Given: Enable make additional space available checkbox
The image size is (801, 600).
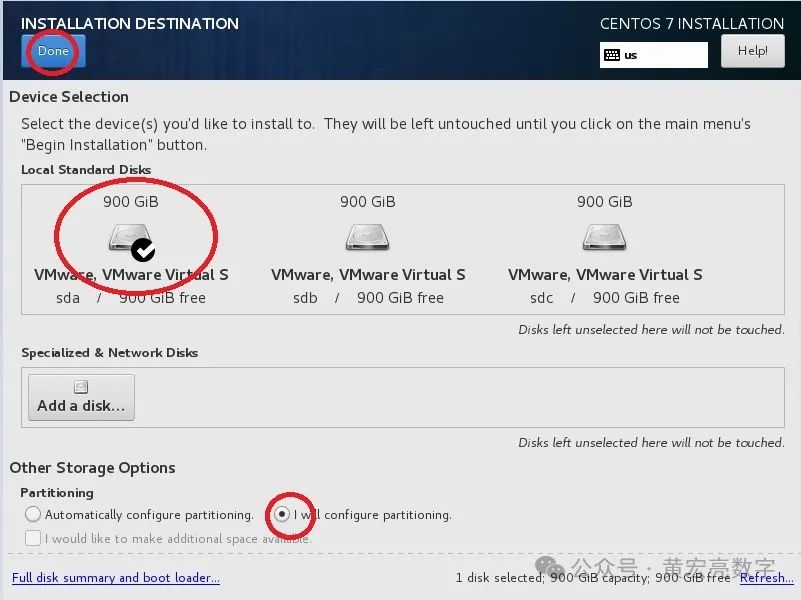Looking at the screenshot, I should coord(33,538).
